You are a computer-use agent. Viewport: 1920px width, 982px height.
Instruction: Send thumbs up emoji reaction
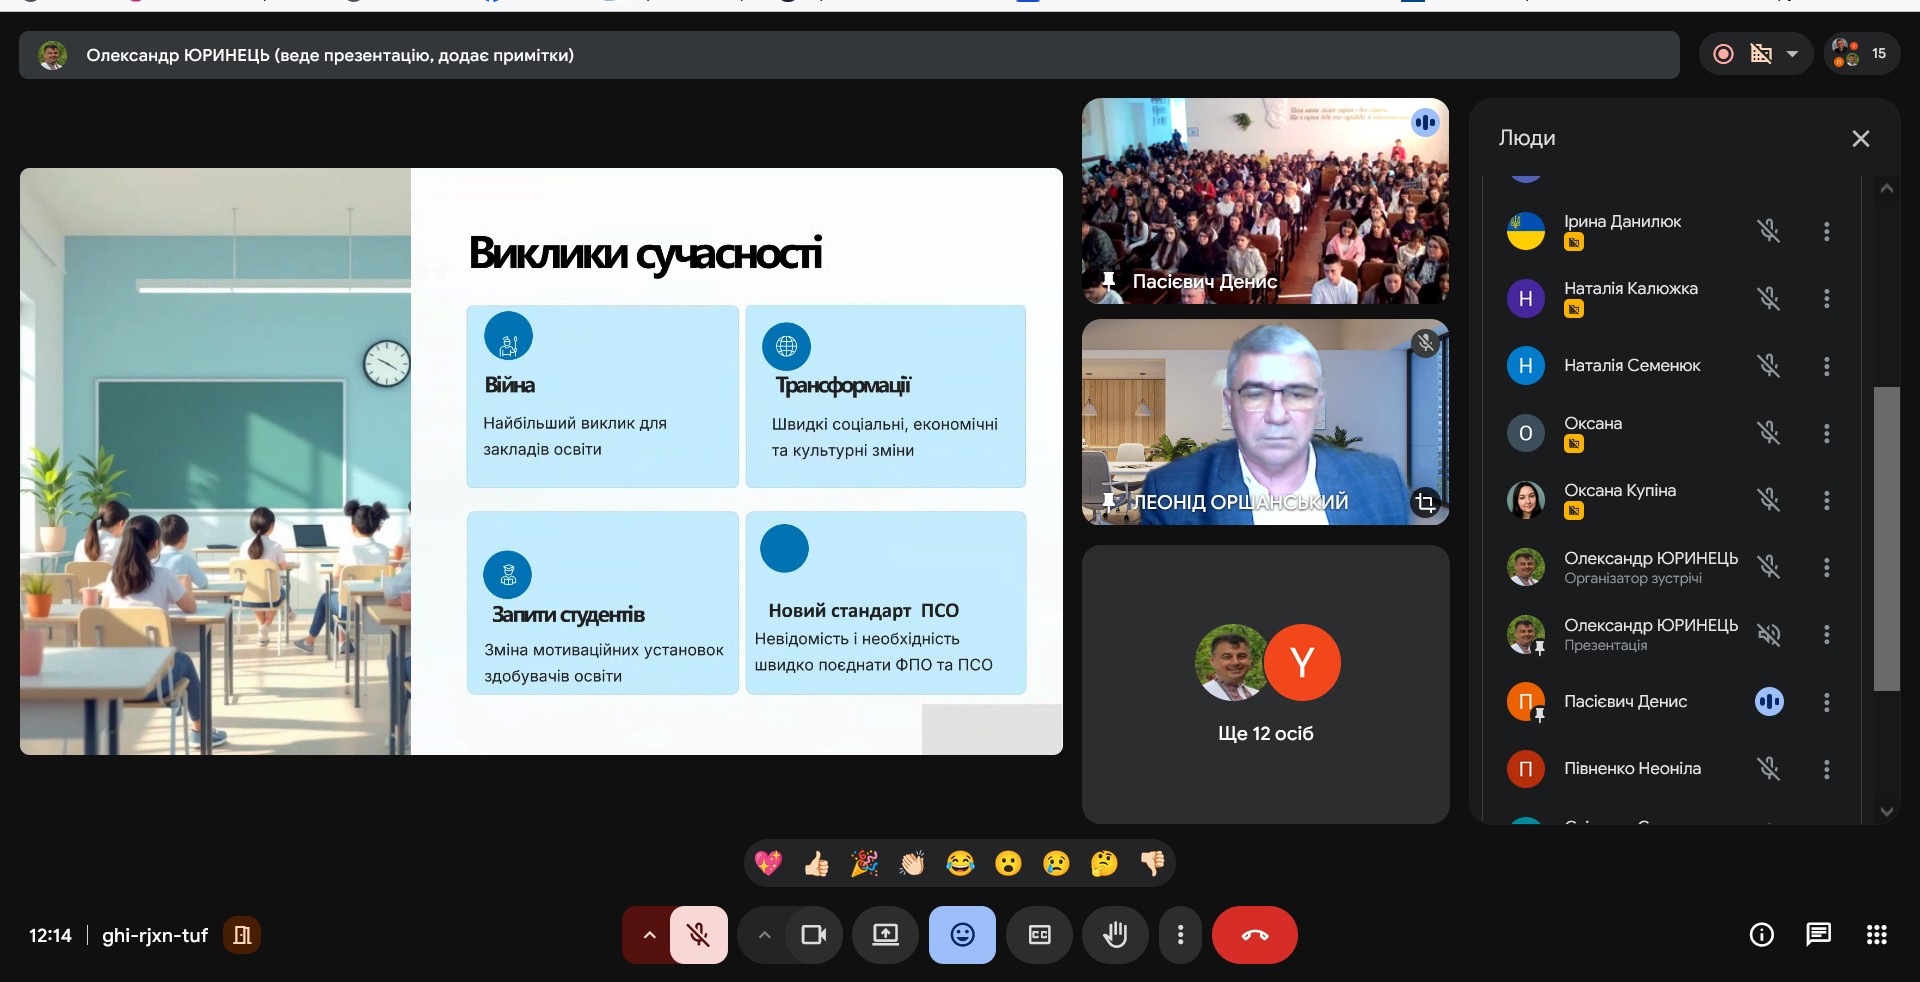[816, 863]
